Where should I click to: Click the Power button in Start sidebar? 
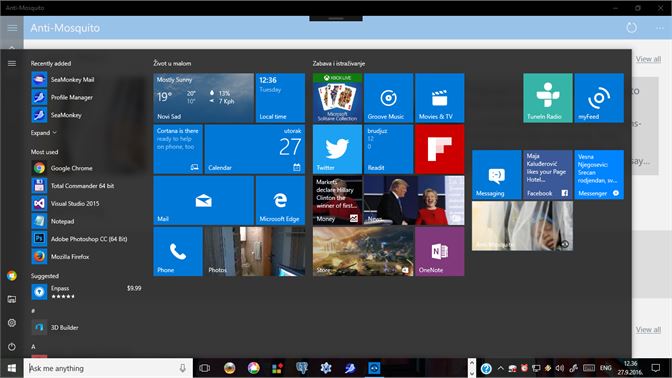12,346
